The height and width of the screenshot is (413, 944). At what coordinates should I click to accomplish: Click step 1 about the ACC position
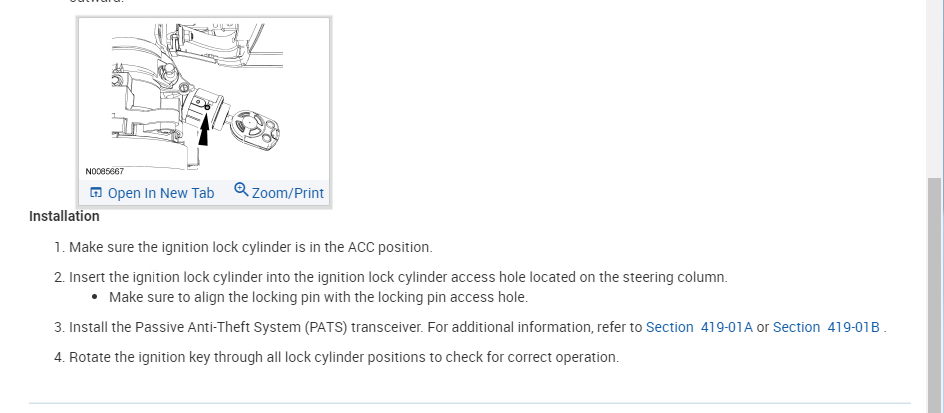(250, 247)
